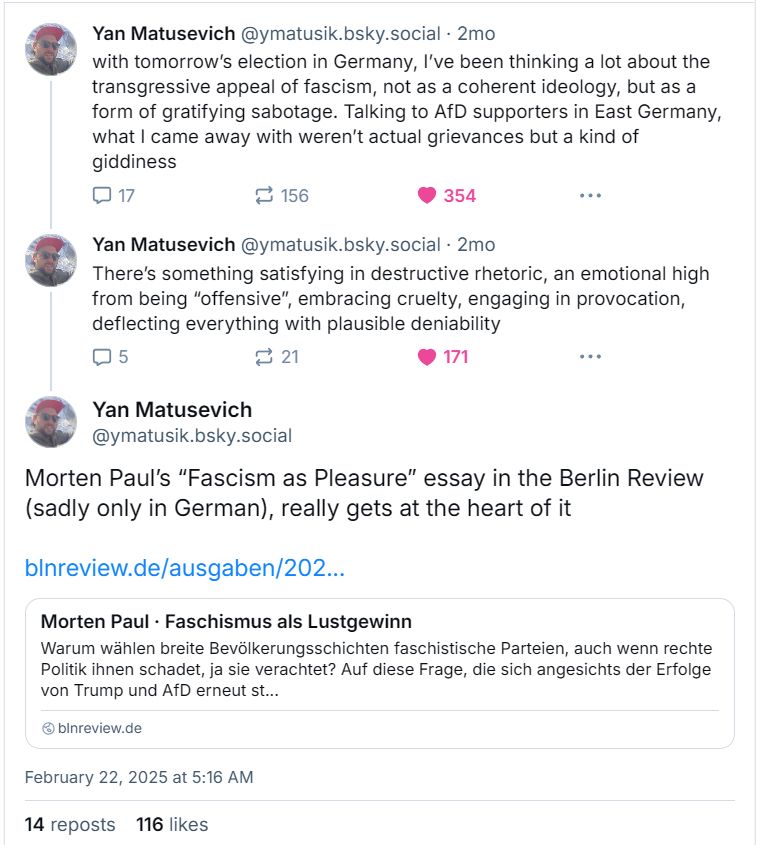
Task: Expand more options on second post
Action: [x=590, y=357]
